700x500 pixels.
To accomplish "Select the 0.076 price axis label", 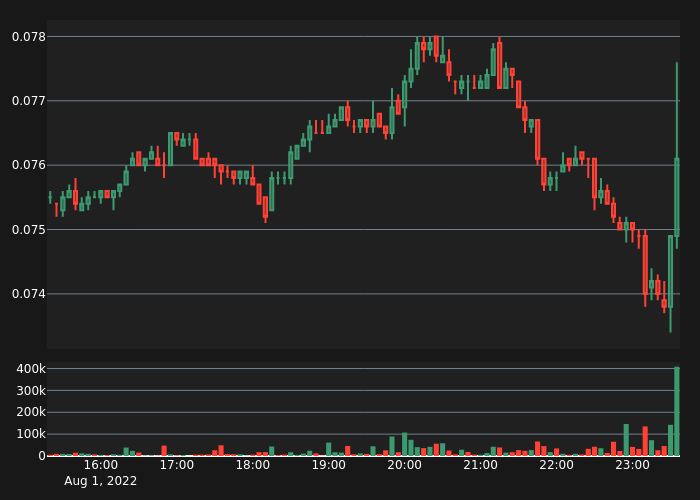I will click(29, 165).
